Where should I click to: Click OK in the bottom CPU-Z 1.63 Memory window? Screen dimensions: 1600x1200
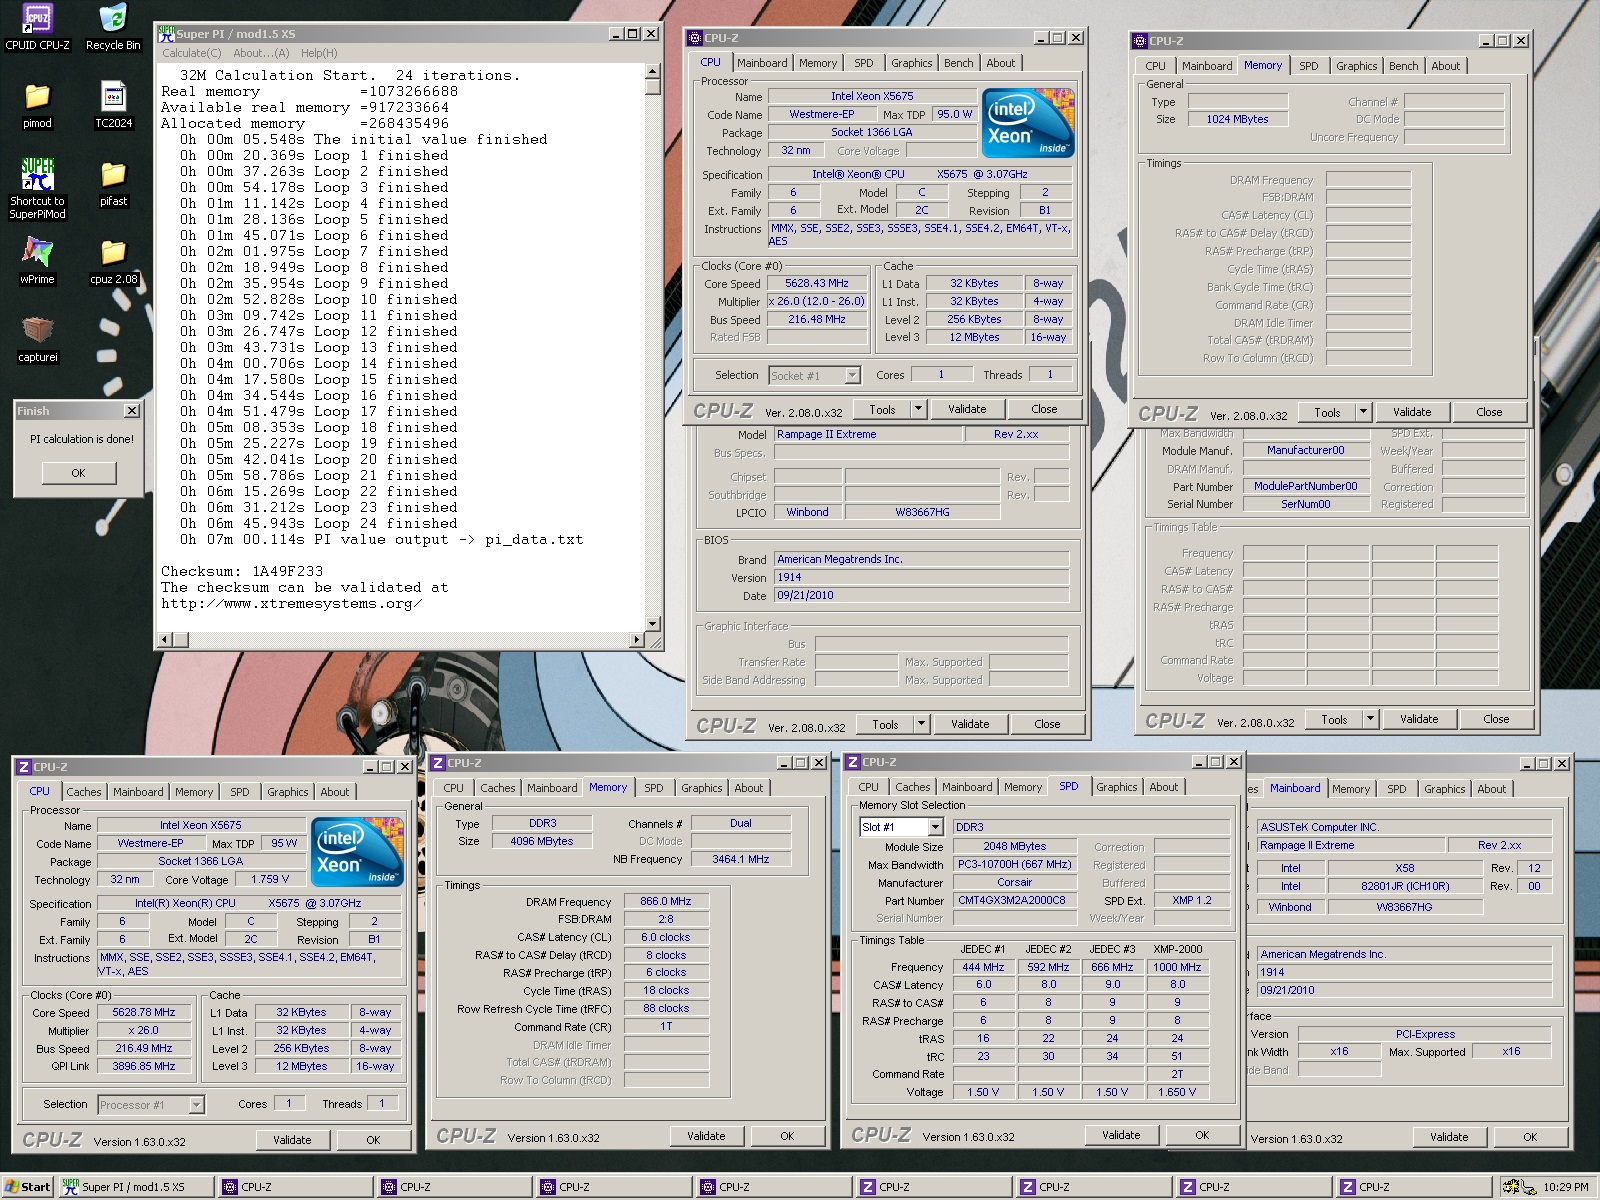[x=787, y=1136]
